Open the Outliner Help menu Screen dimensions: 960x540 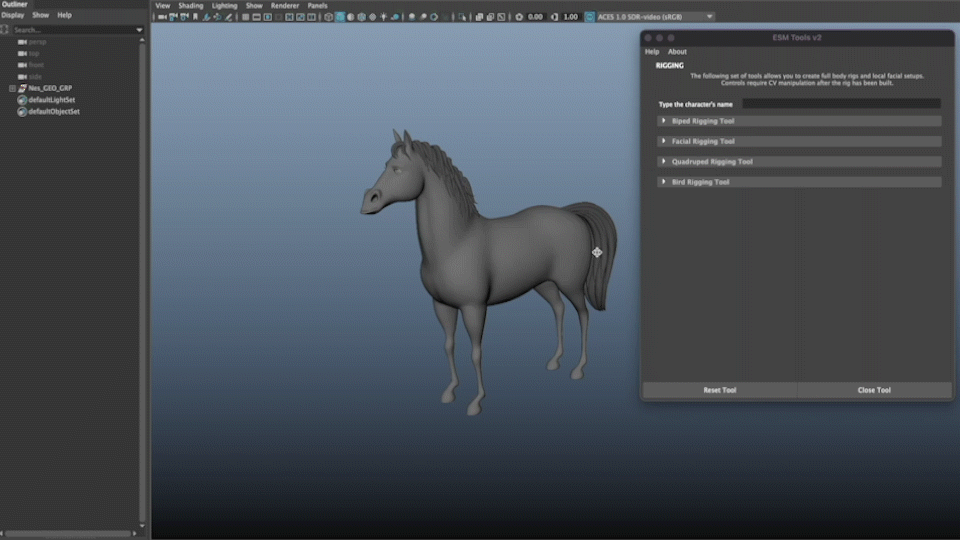click(x=64, y=15)
